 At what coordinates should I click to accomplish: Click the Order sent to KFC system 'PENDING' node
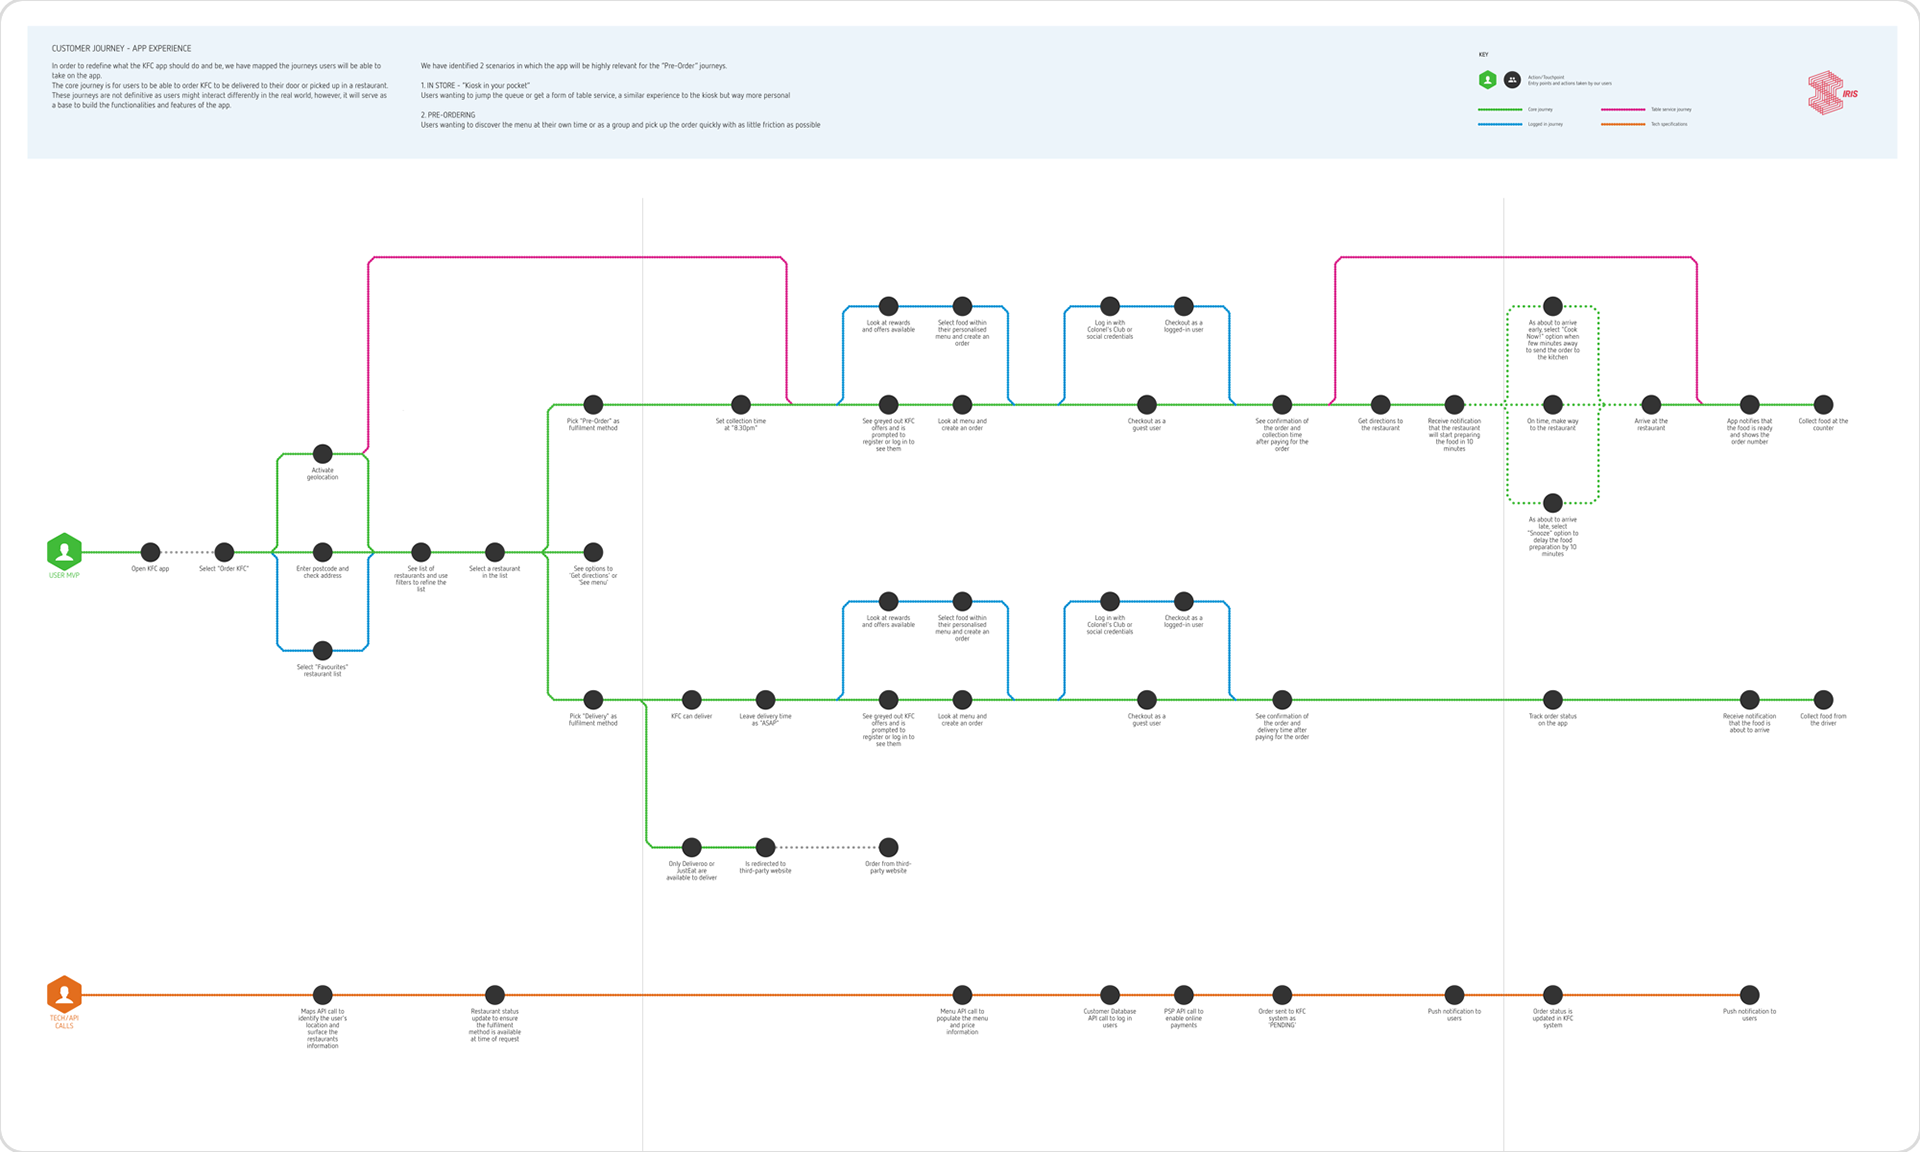coord(1282,995)
